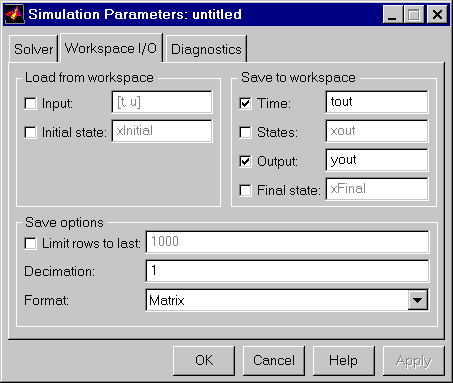Close the Simulation Parameters dialog
453x383 pixels.
coord(437,14)
